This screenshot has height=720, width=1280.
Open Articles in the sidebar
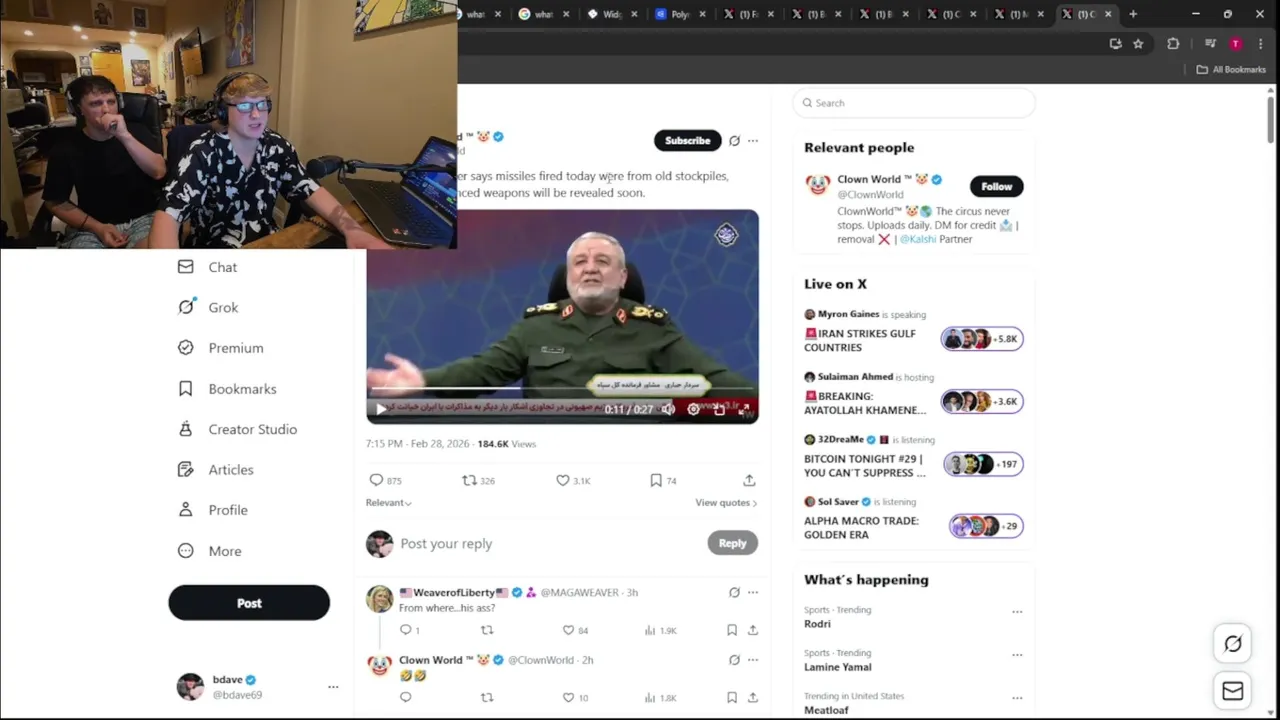216,470
